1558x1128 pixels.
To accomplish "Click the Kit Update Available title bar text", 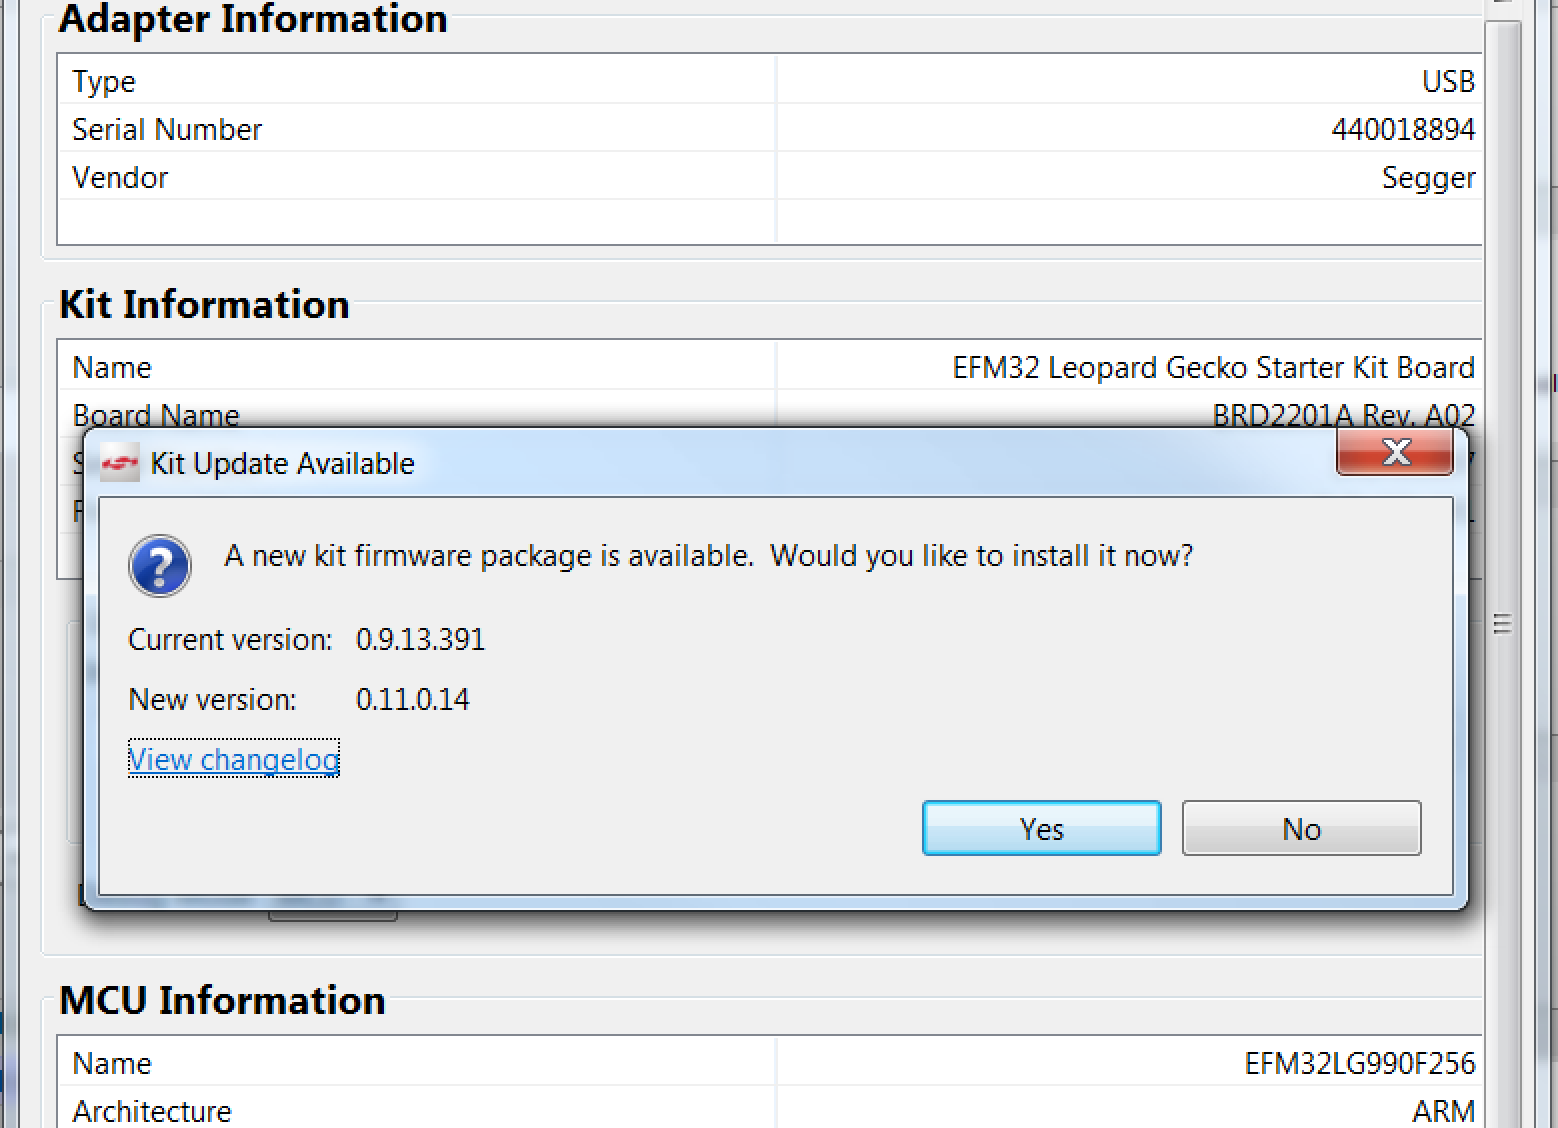I will click(282, 464).
